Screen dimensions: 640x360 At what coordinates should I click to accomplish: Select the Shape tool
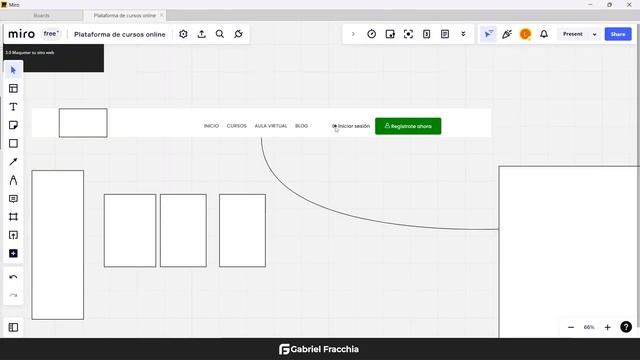click(x=13, y=144)
